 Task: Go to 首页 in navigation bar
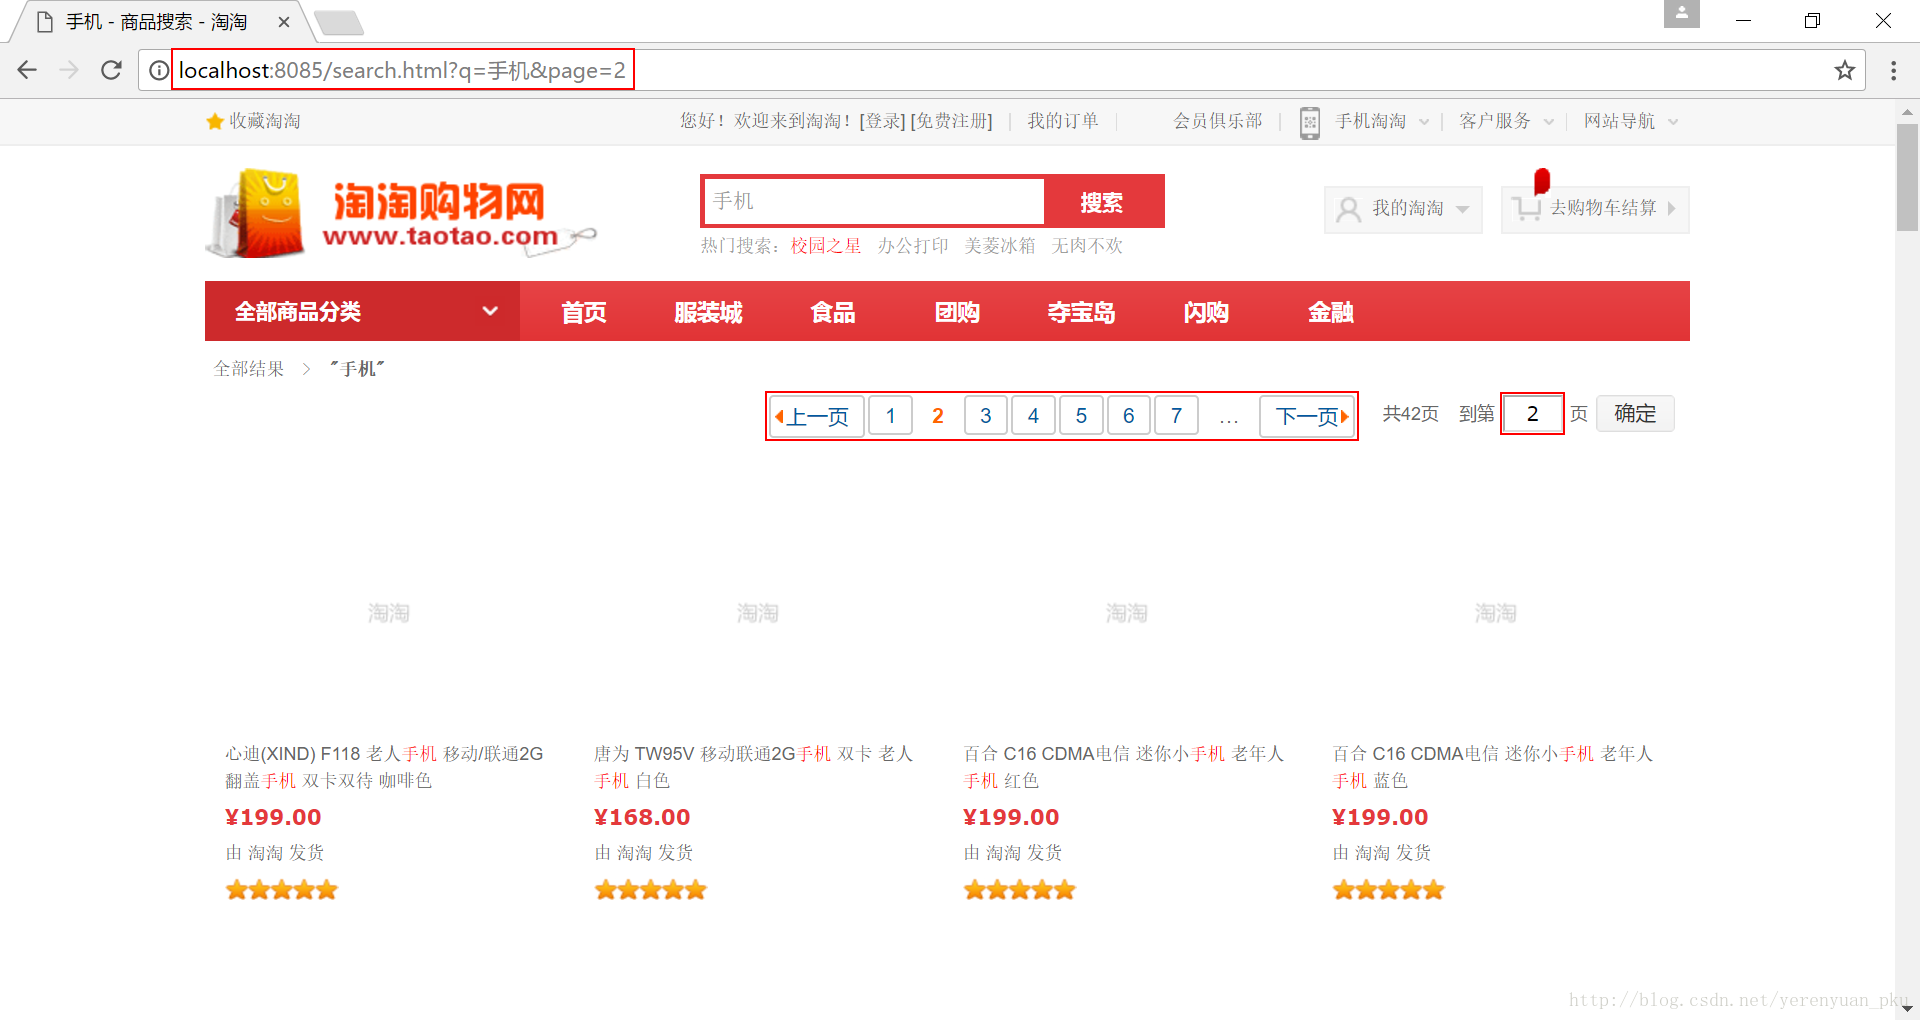coord(584,312)
